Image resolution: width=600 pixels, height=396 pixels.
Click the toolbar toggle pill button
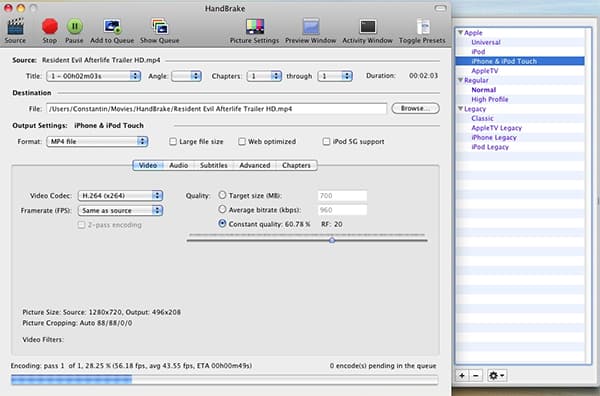tap(440, 8)
